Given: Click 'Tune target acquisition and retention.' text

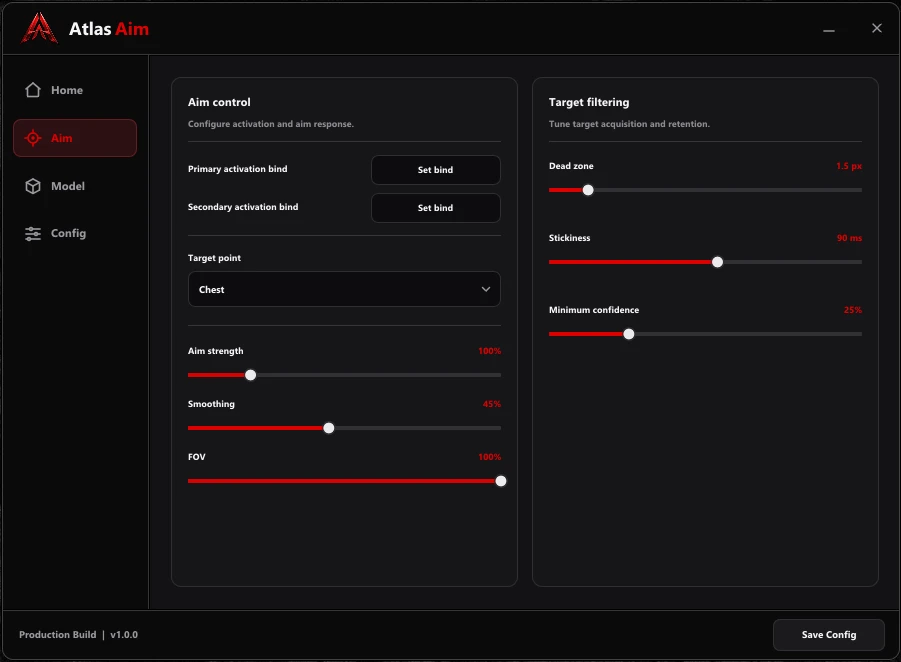Looking at the screenshot, I should click(629, 124).
